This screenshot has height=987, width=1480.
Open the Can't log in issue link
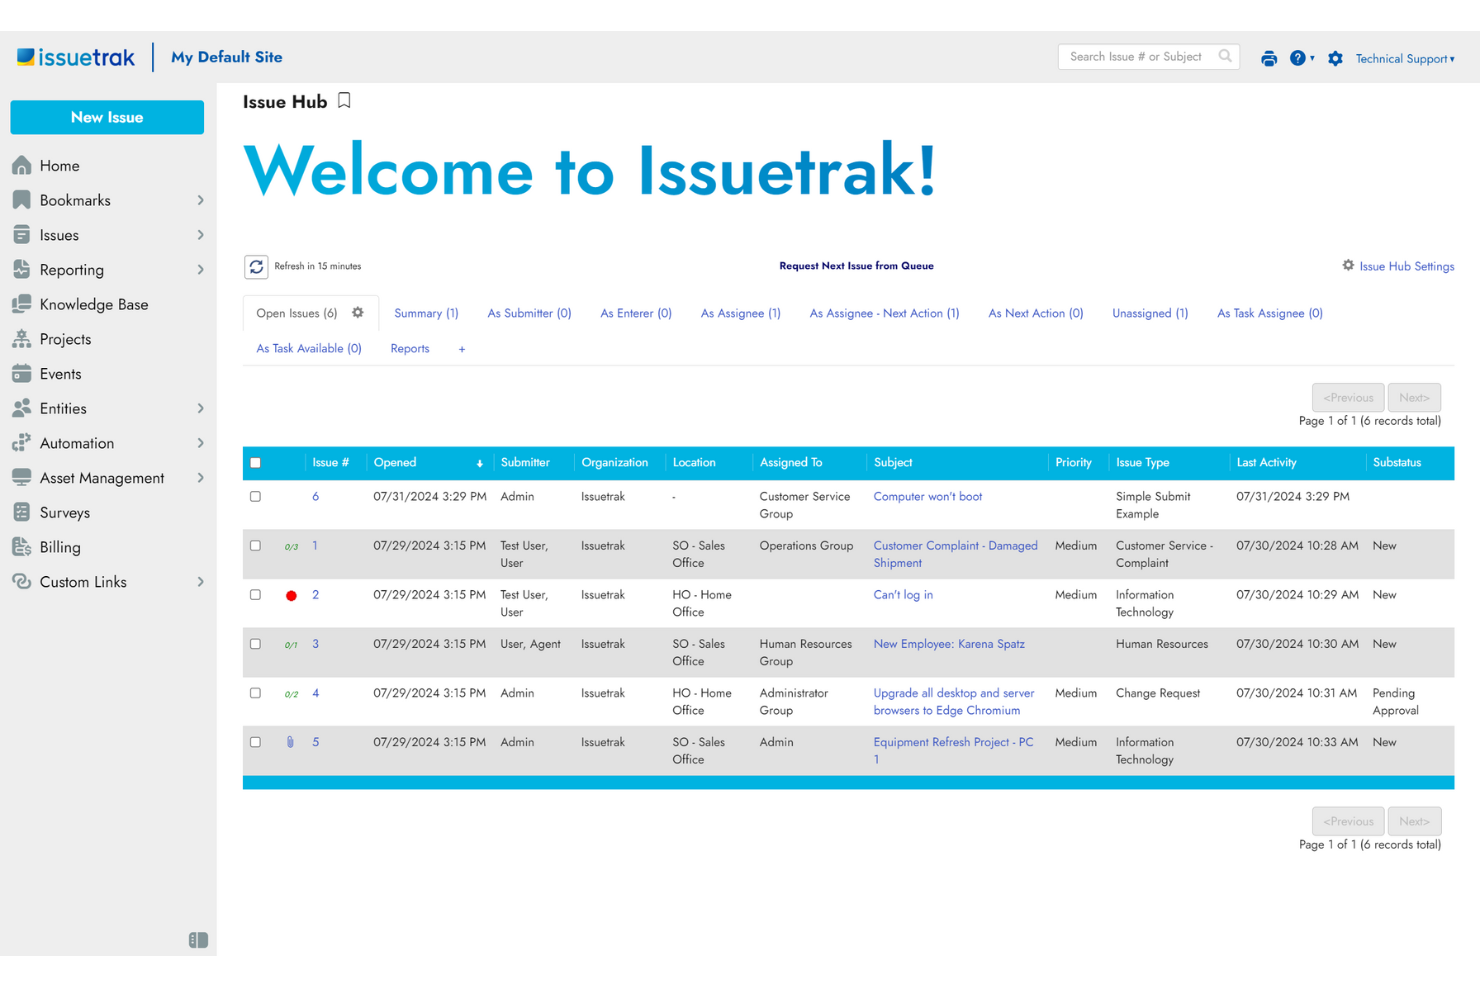click(902, 594)
